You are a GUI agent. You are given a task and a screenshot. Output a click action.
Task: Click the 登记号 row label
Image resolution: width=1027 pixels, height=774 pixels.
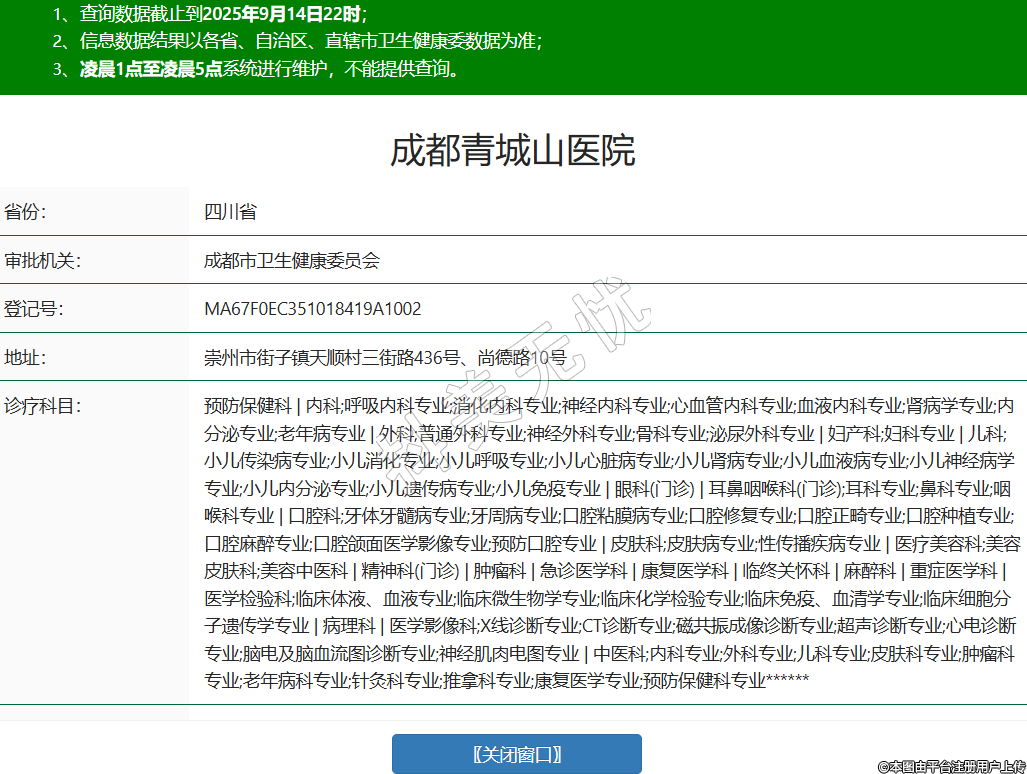[34, 309]
